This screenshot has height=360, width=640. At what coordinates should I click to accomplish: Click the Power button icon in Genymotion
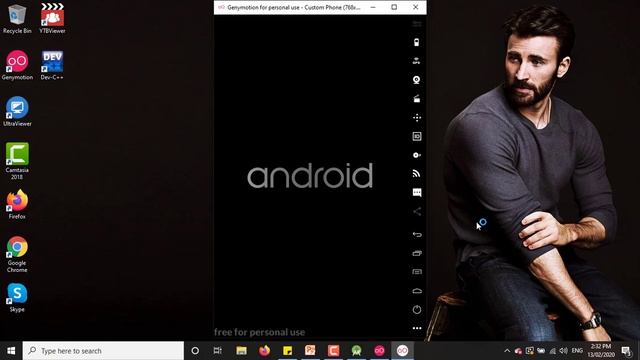pos(417,310)
